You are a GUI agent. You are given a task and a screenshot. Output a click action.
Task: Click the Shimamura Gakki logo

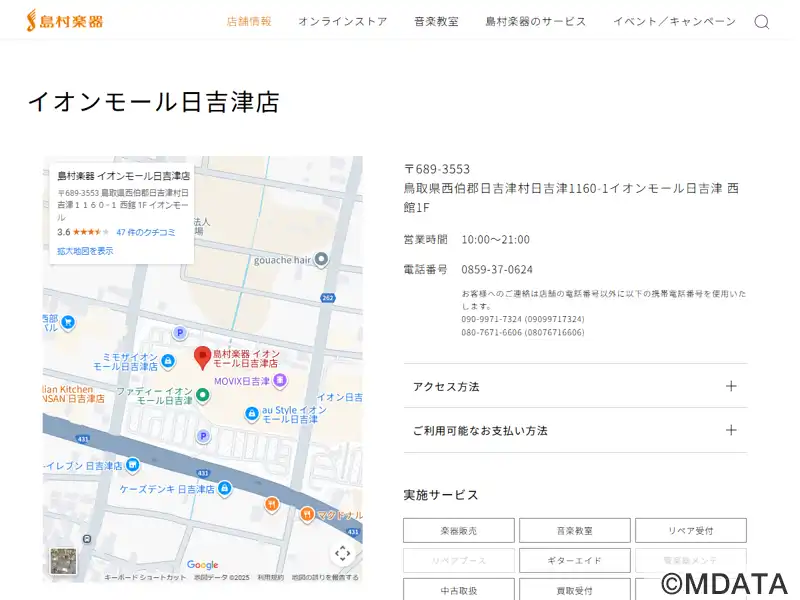coord(65,21)
